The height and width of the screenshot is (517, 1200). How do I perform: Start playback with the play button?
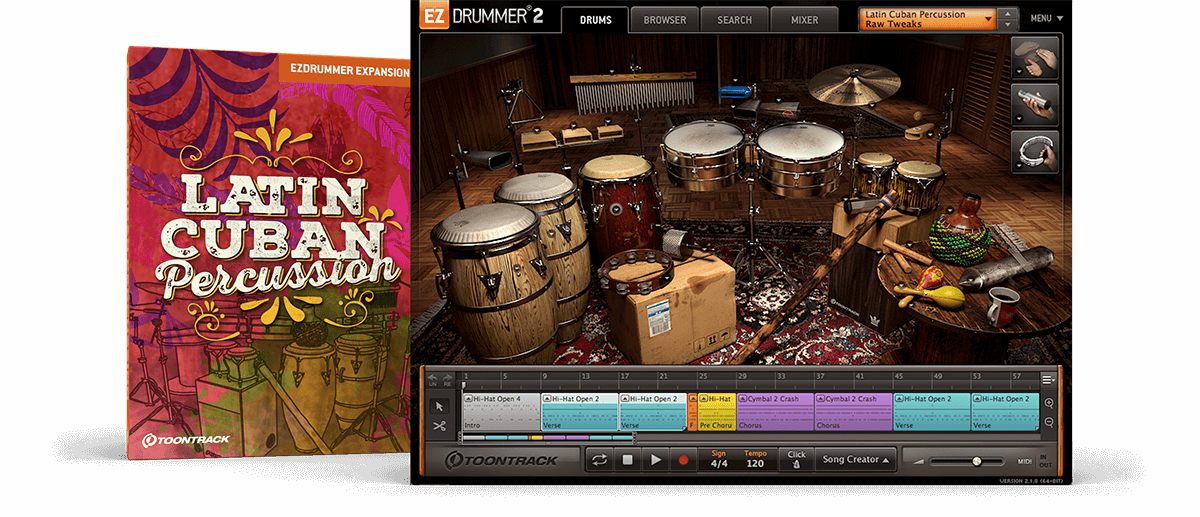click(x=656, y=460)
